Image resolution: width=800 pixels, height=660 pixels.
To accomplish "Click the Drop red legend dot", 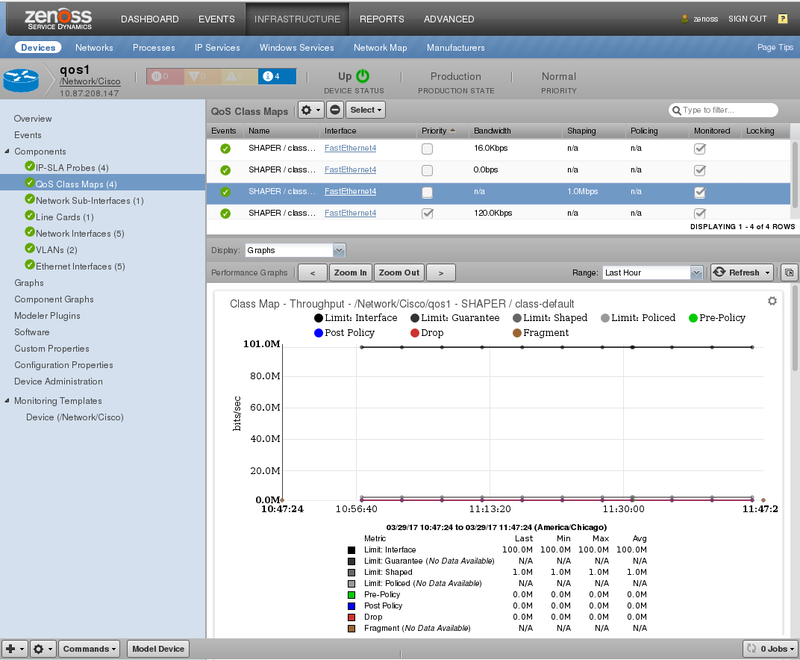I will pyautogui.click(x=415, y=333).
